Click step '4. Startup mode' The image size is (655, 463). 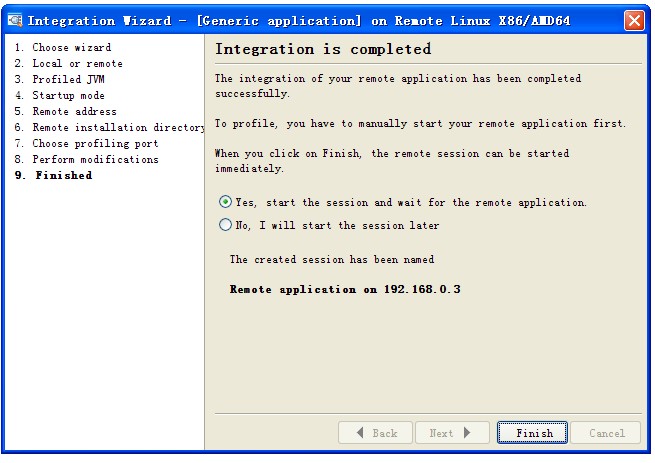(x=59, y=95)
